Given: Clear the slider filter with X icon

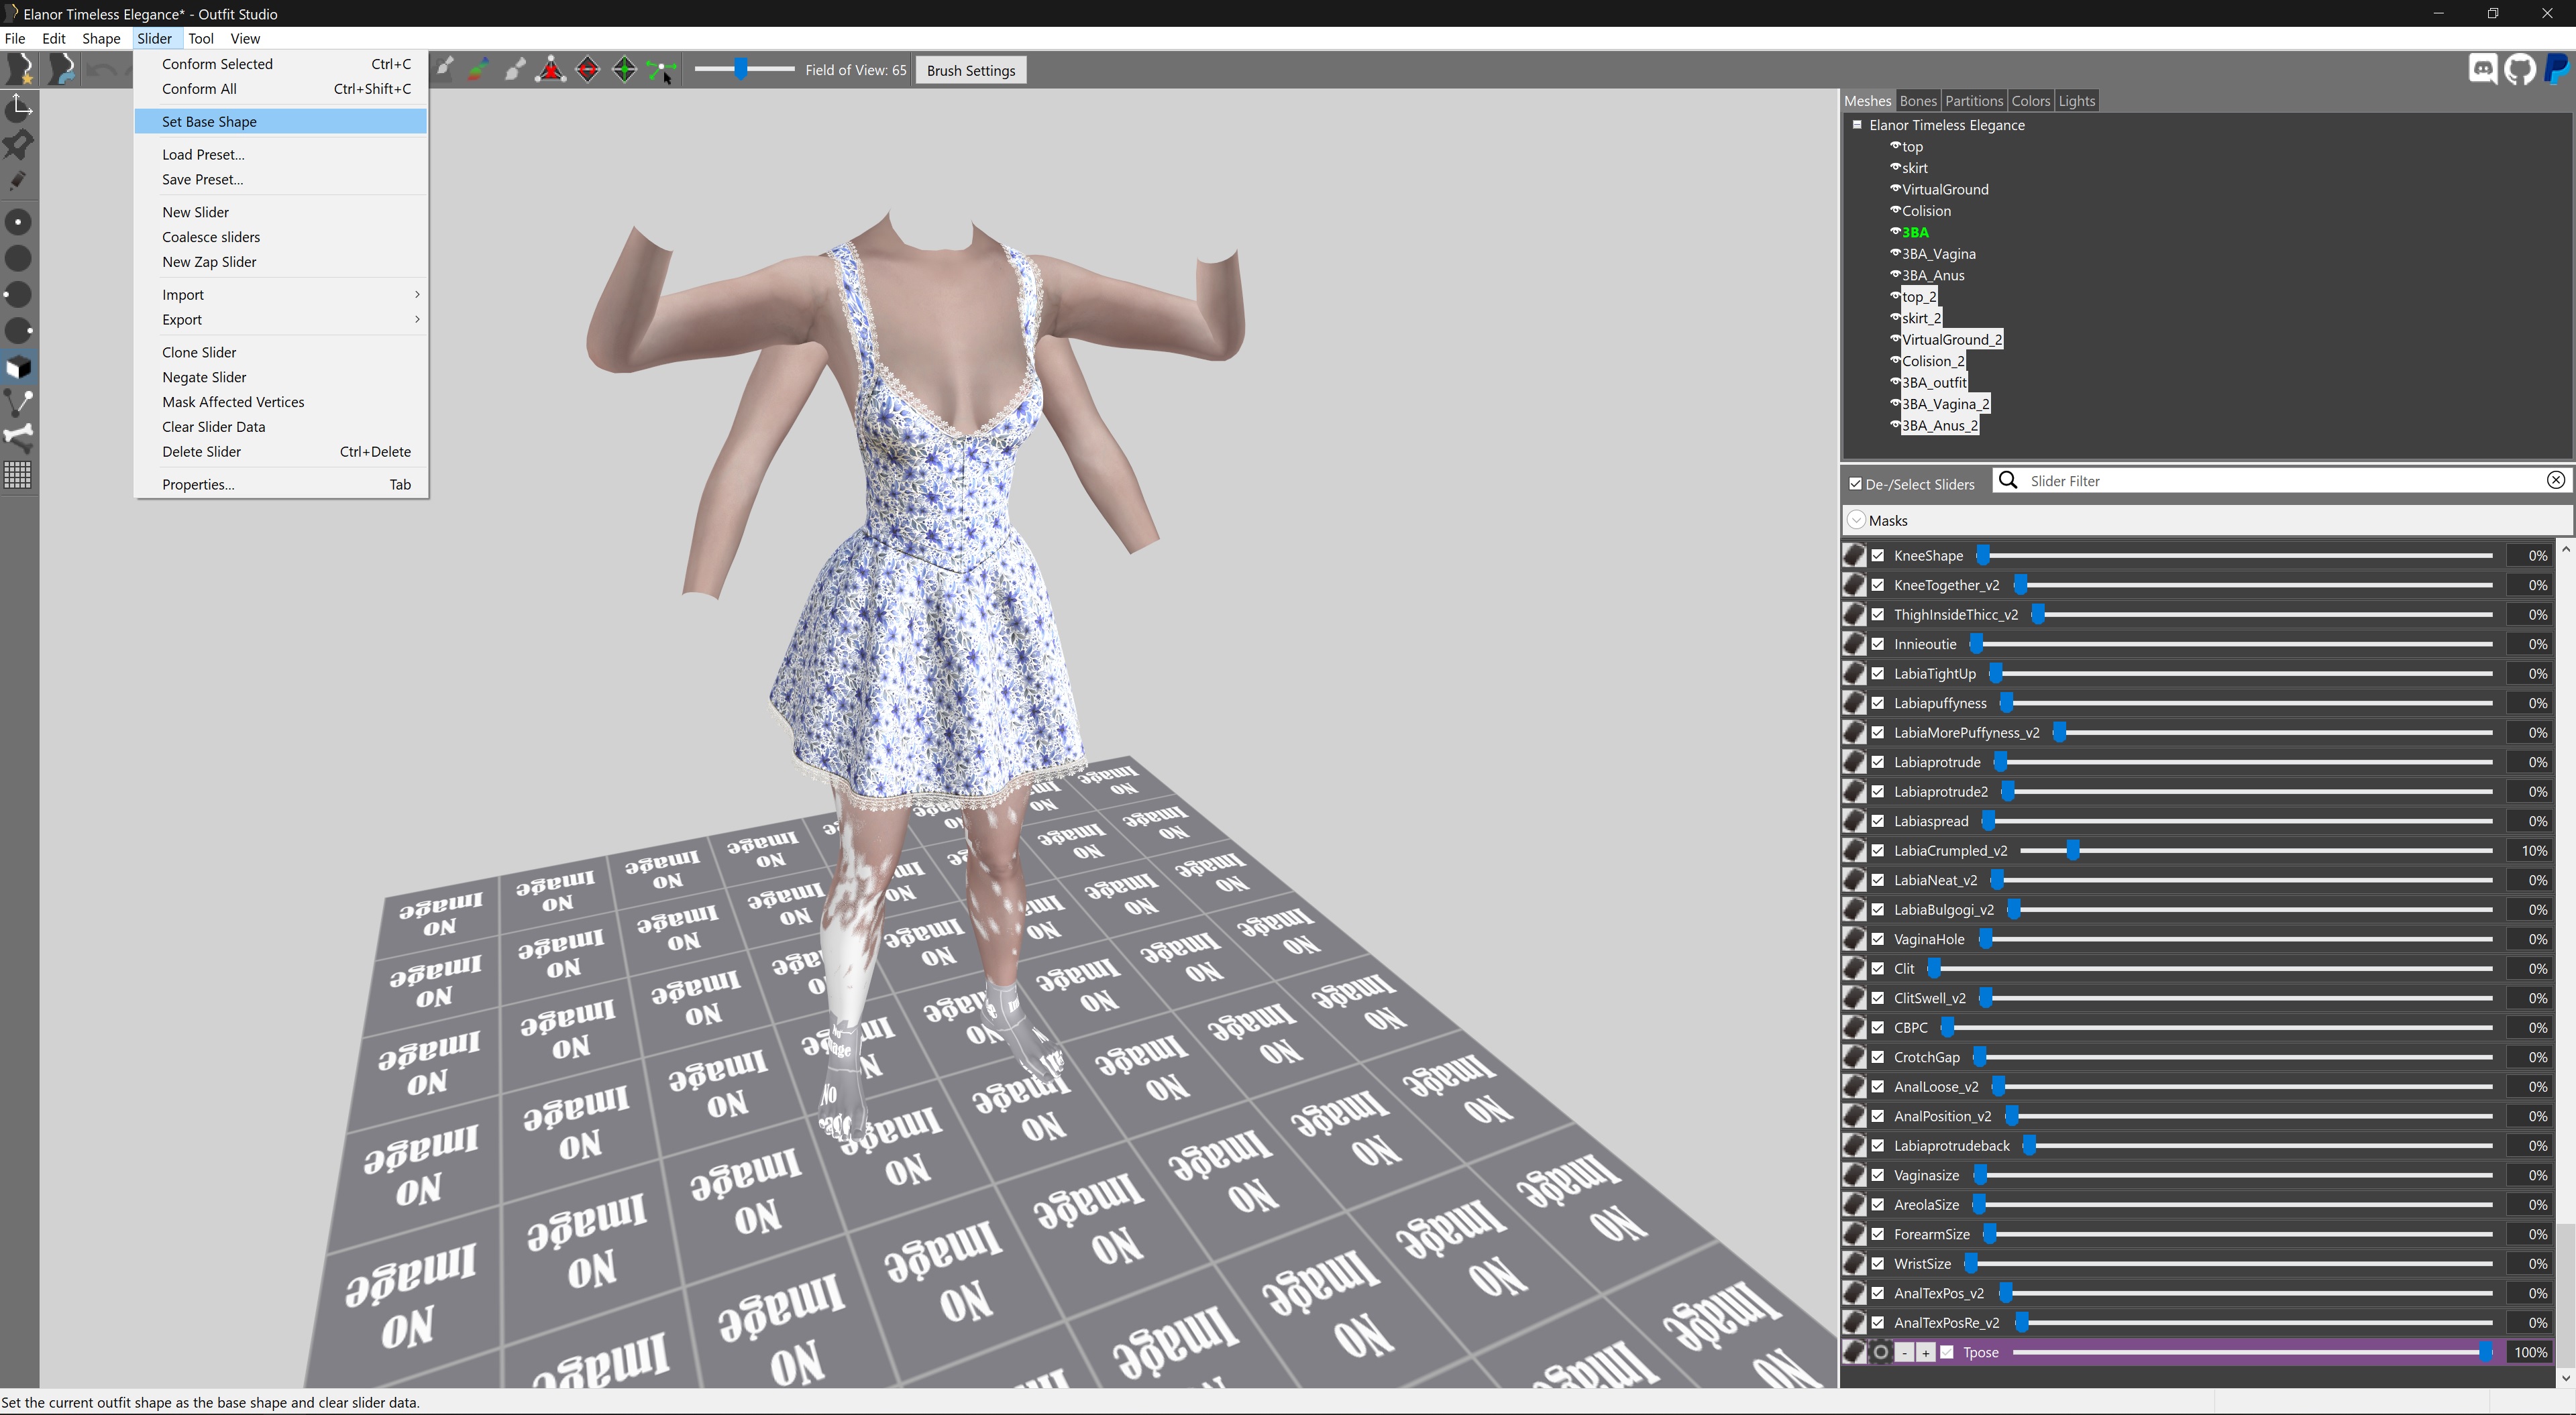Looking at the screenshot, I should point(2555,480).
